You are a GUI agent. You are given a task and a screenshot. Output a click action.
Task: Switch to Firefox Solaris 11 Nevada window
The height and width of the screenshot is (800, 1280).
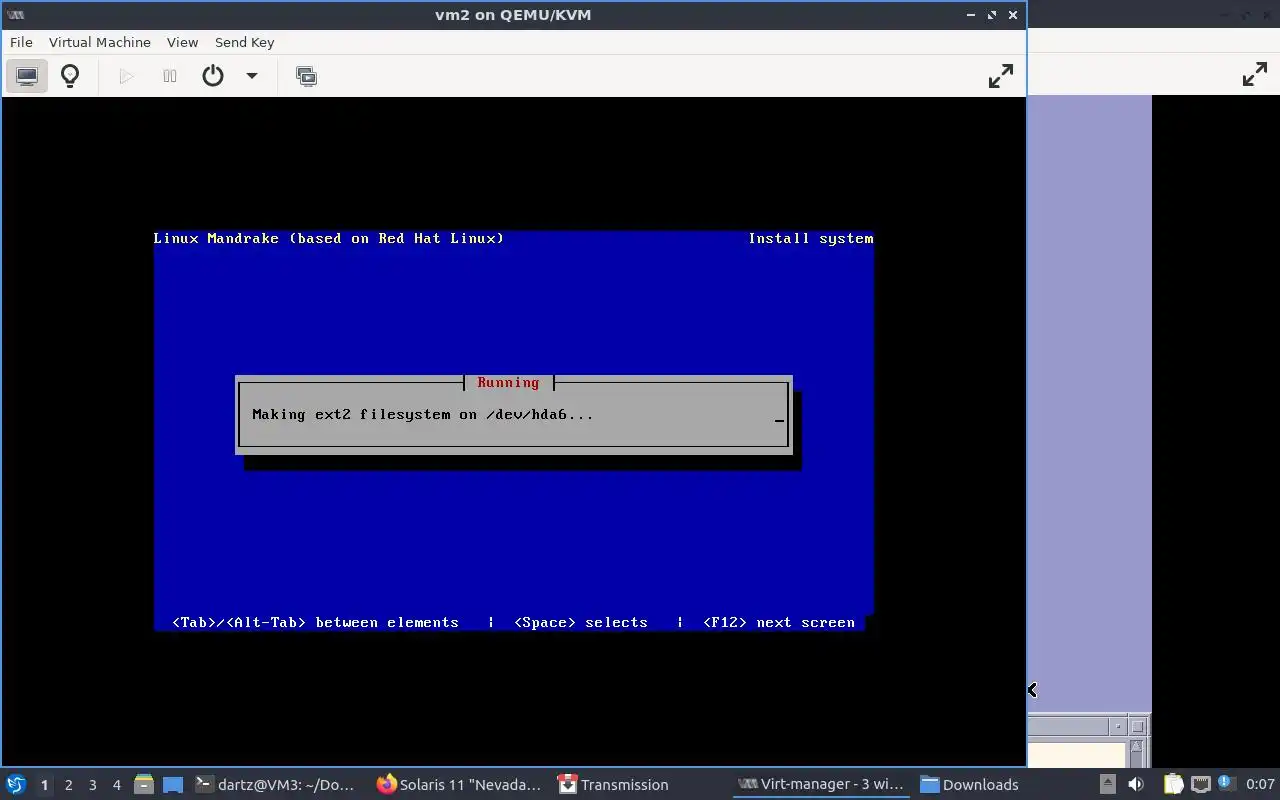click(459, 785)
